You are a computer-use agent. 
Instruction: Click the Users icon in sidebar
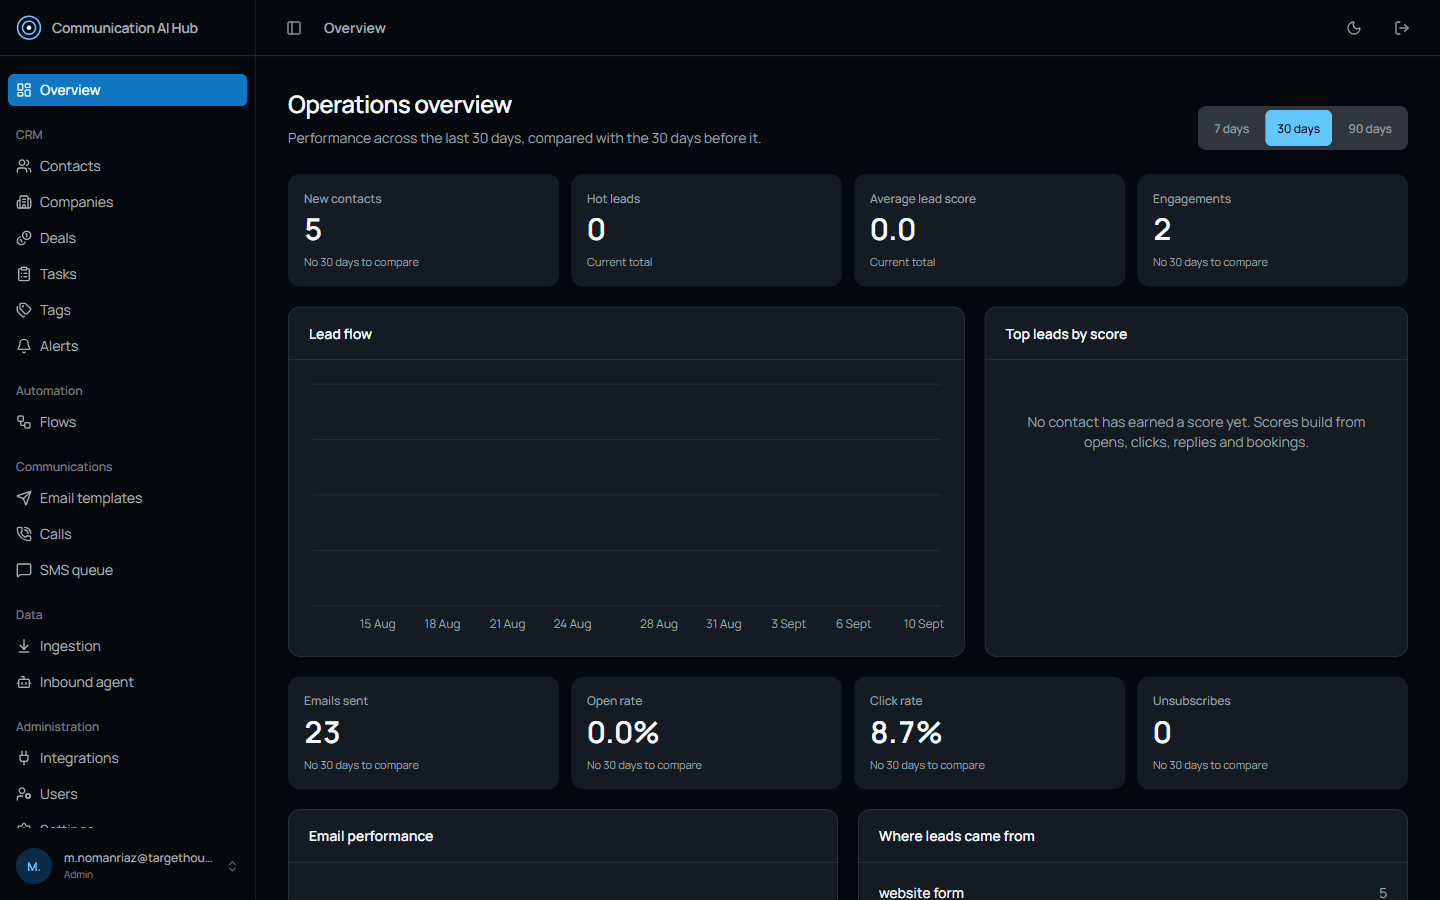tap(24, 794)
